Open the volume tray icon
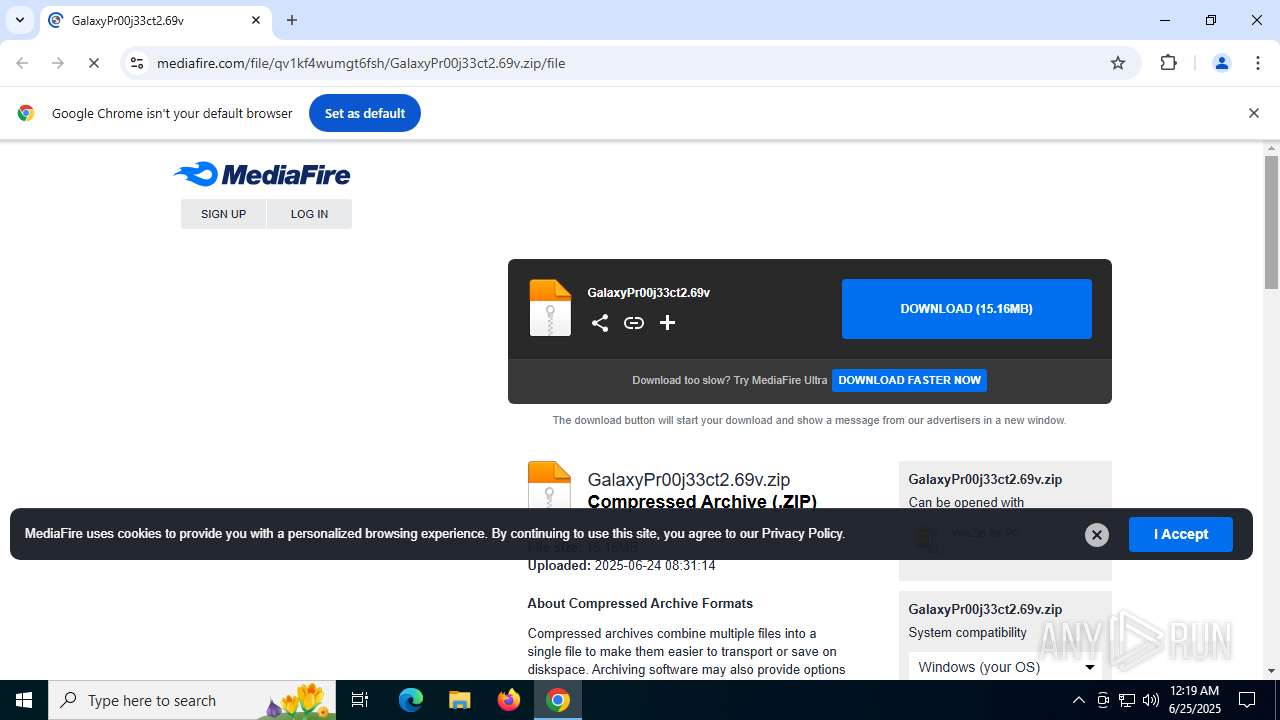 coord(1151,700)
